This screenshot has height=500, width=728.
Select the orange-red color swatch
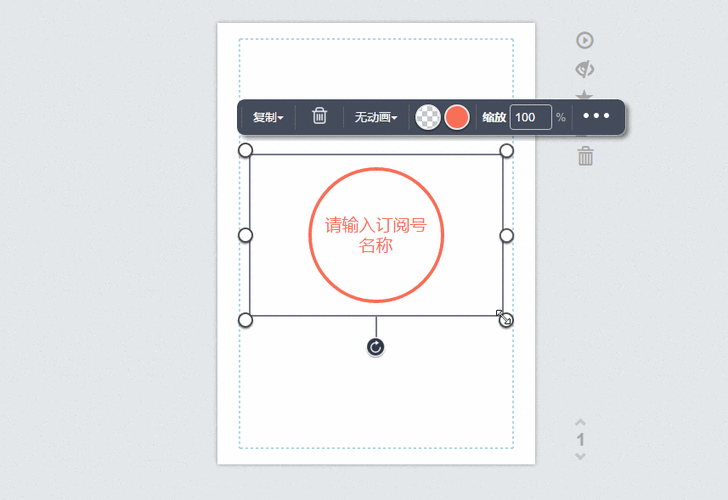(457, 117)
